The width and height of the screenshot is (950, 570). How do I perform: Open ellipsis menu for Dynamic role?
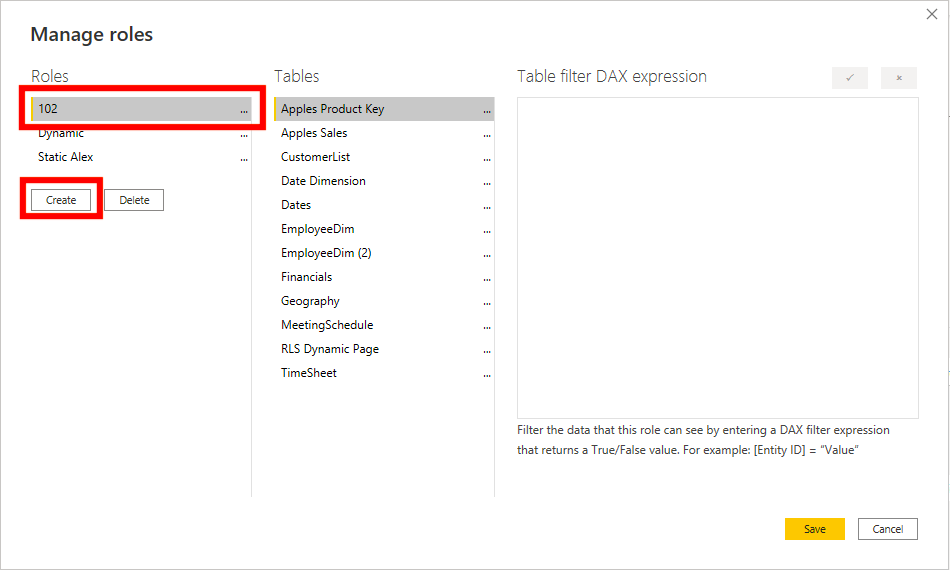click(x=244, y=134)
